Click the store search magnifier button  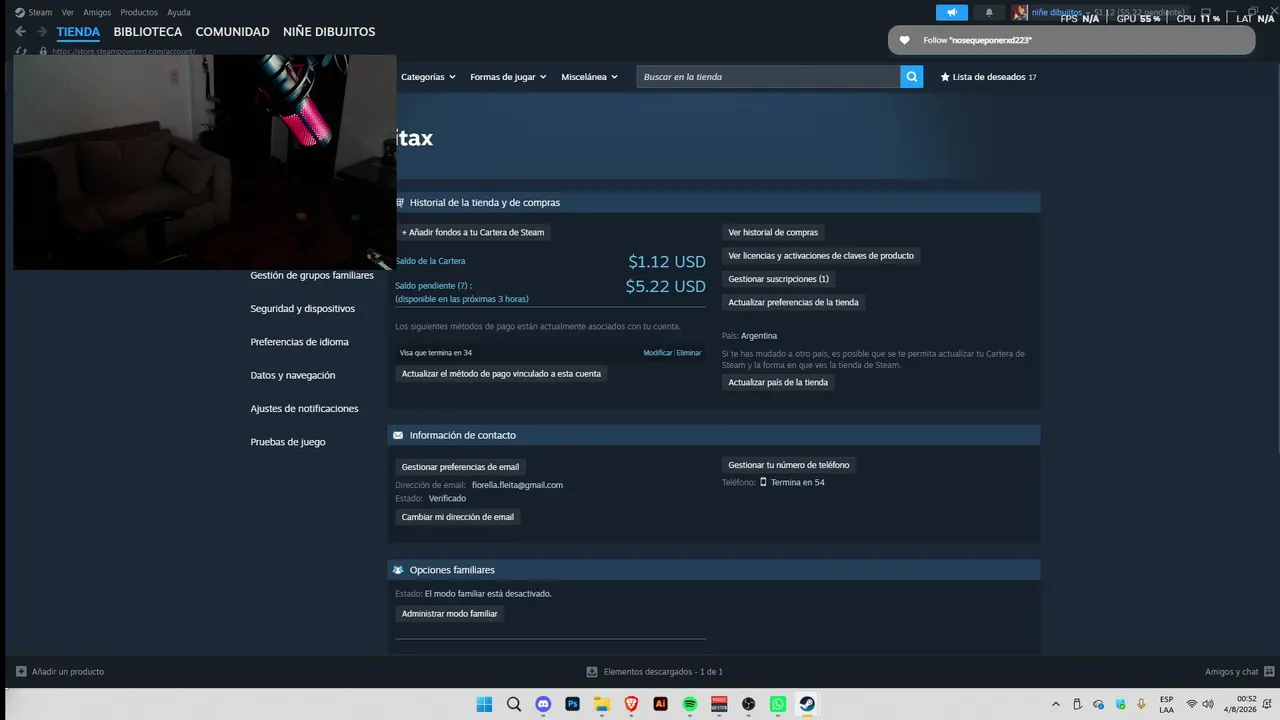(x=911, y=77)
